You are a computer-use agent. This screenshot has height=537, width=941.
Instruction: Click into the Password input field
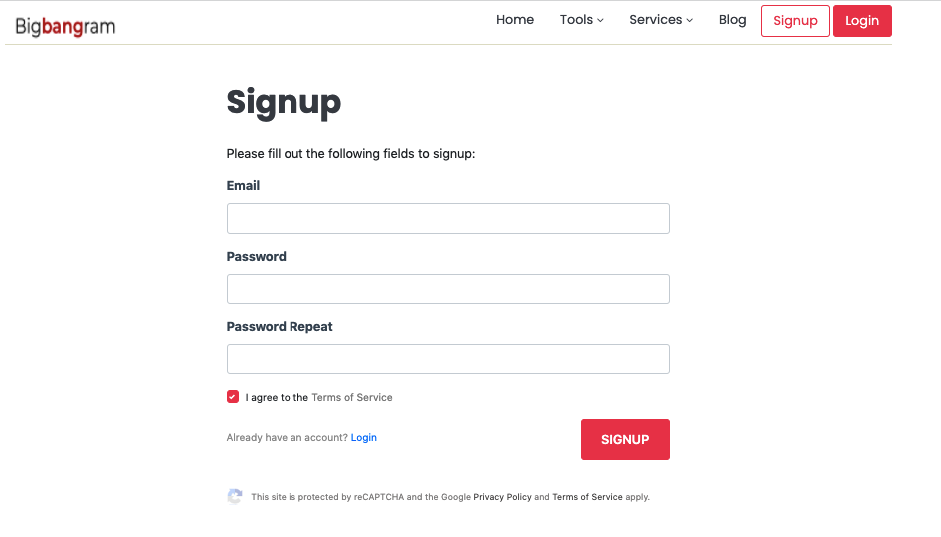point(448,289)
